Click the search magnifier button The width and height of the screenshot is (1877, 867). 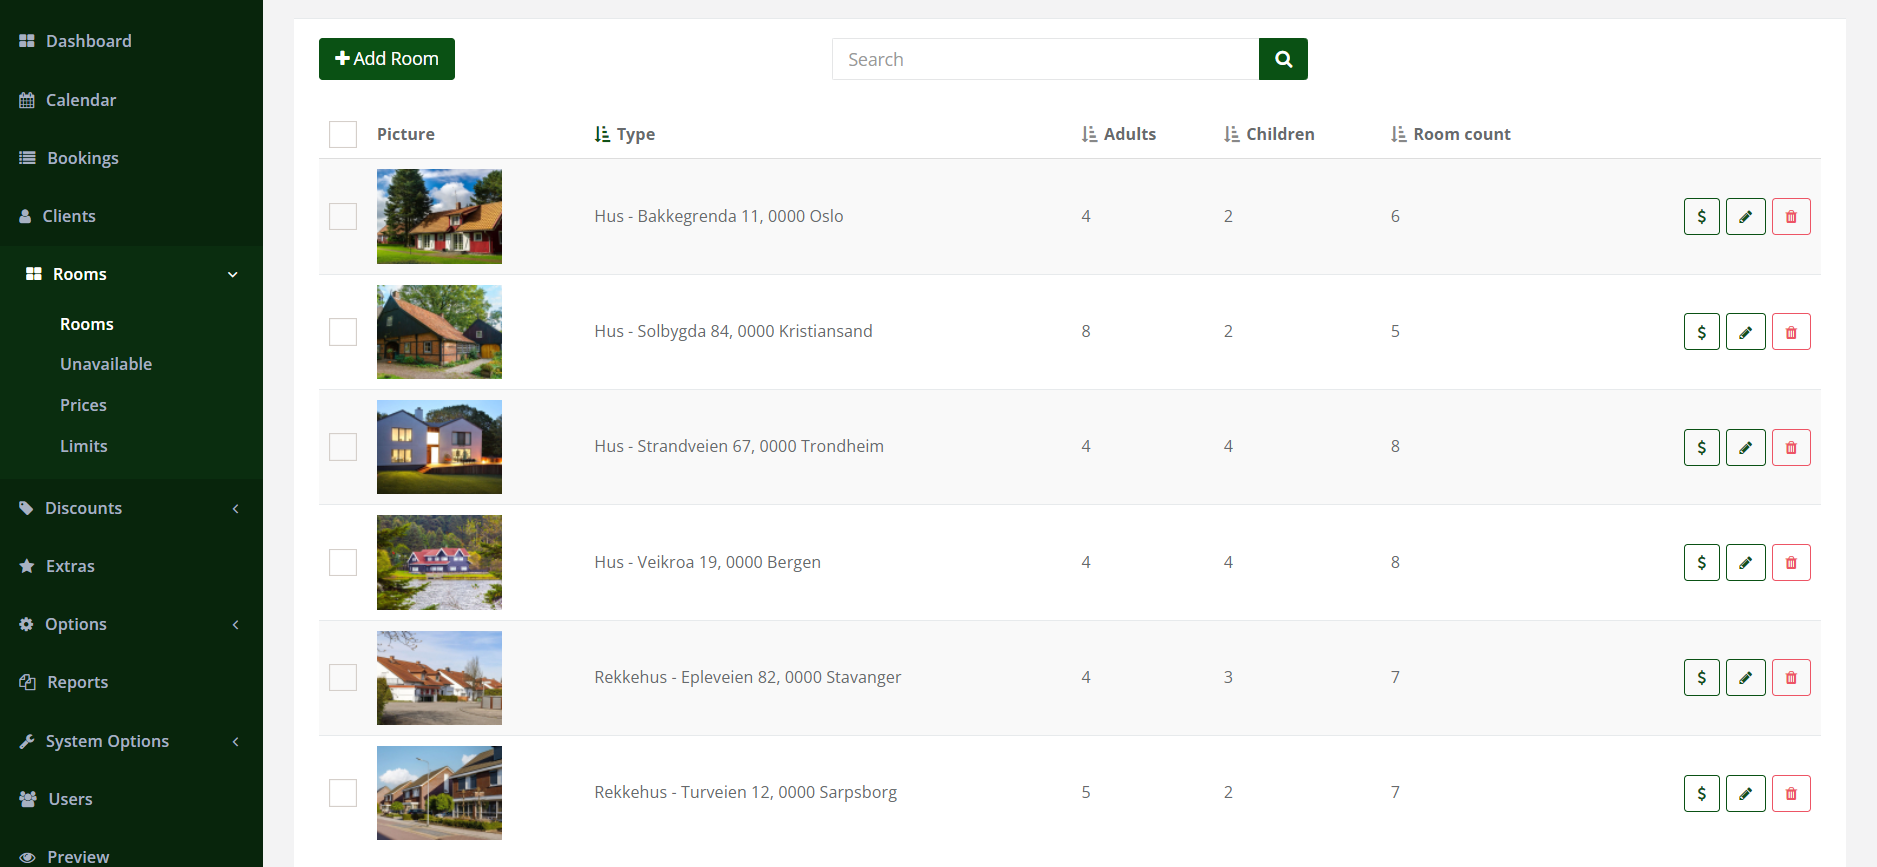1283,59
